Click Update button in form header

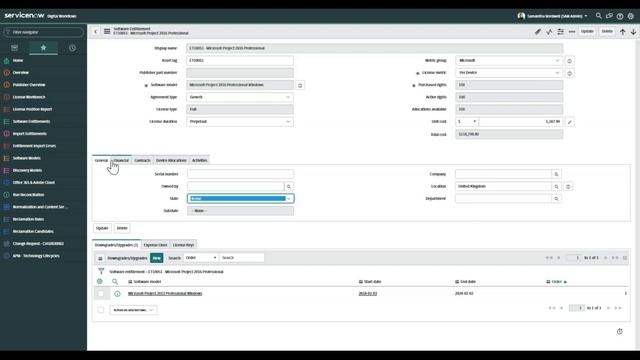(x=587, y=31)
